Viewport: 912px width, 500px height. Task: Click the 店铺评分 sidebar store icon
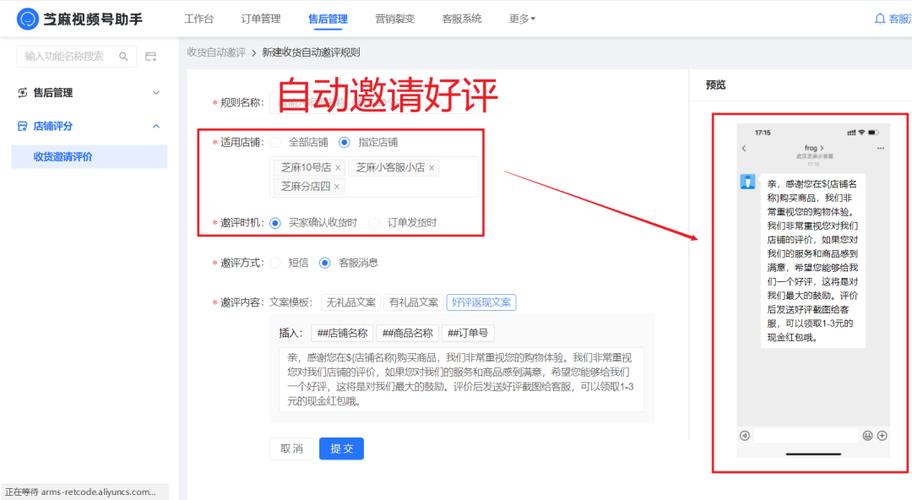pos(23,126)
